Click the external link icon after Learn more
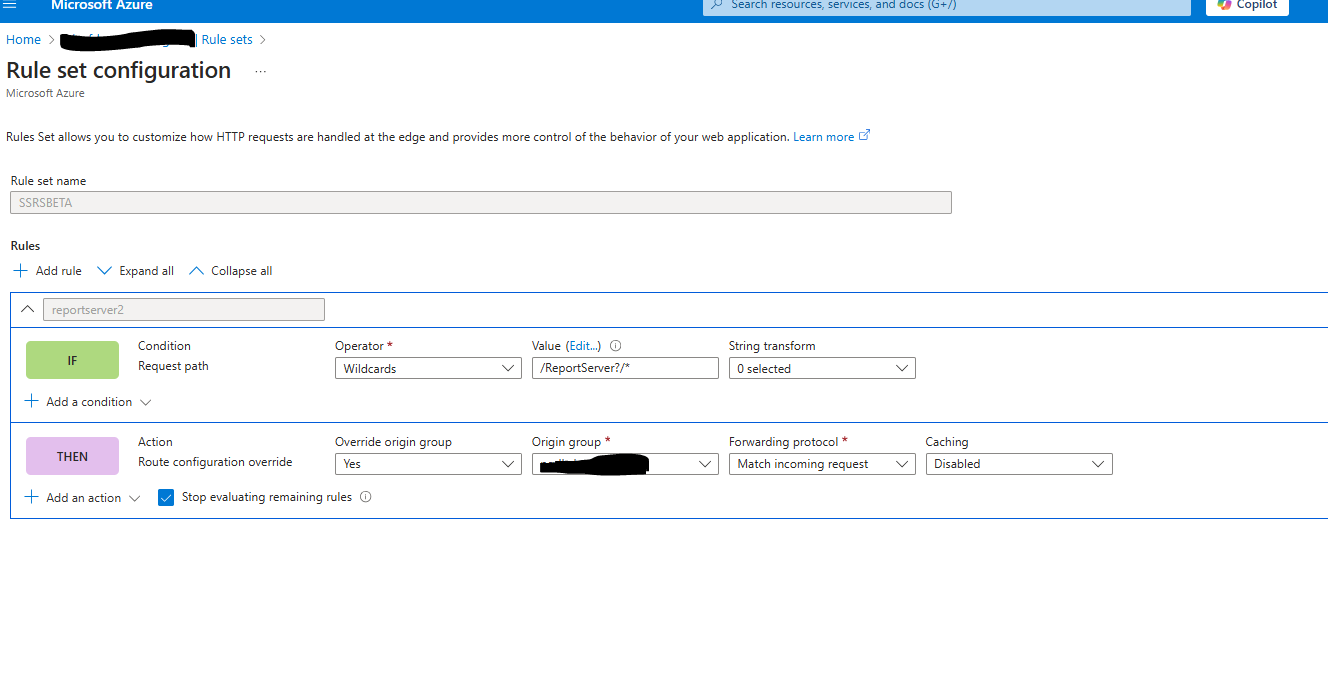Screen dimensions: 1328x676 (865, 136)
